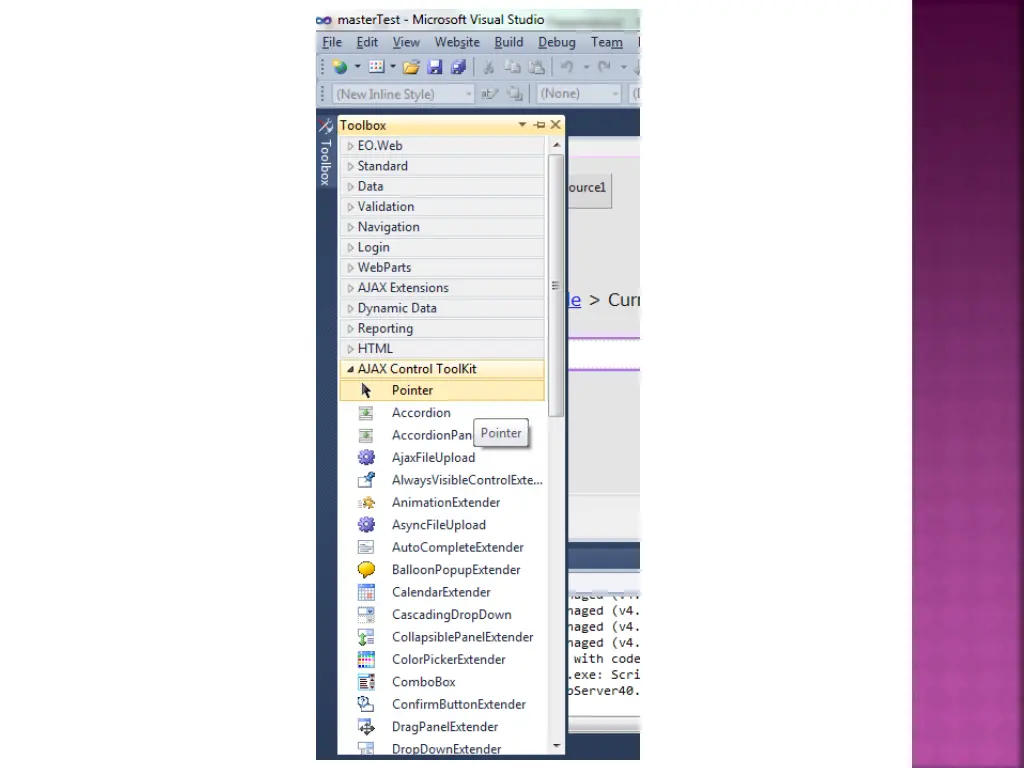Click the Copy toolbar icon
Screen dimensions: 1024x768
click(513, 67)
